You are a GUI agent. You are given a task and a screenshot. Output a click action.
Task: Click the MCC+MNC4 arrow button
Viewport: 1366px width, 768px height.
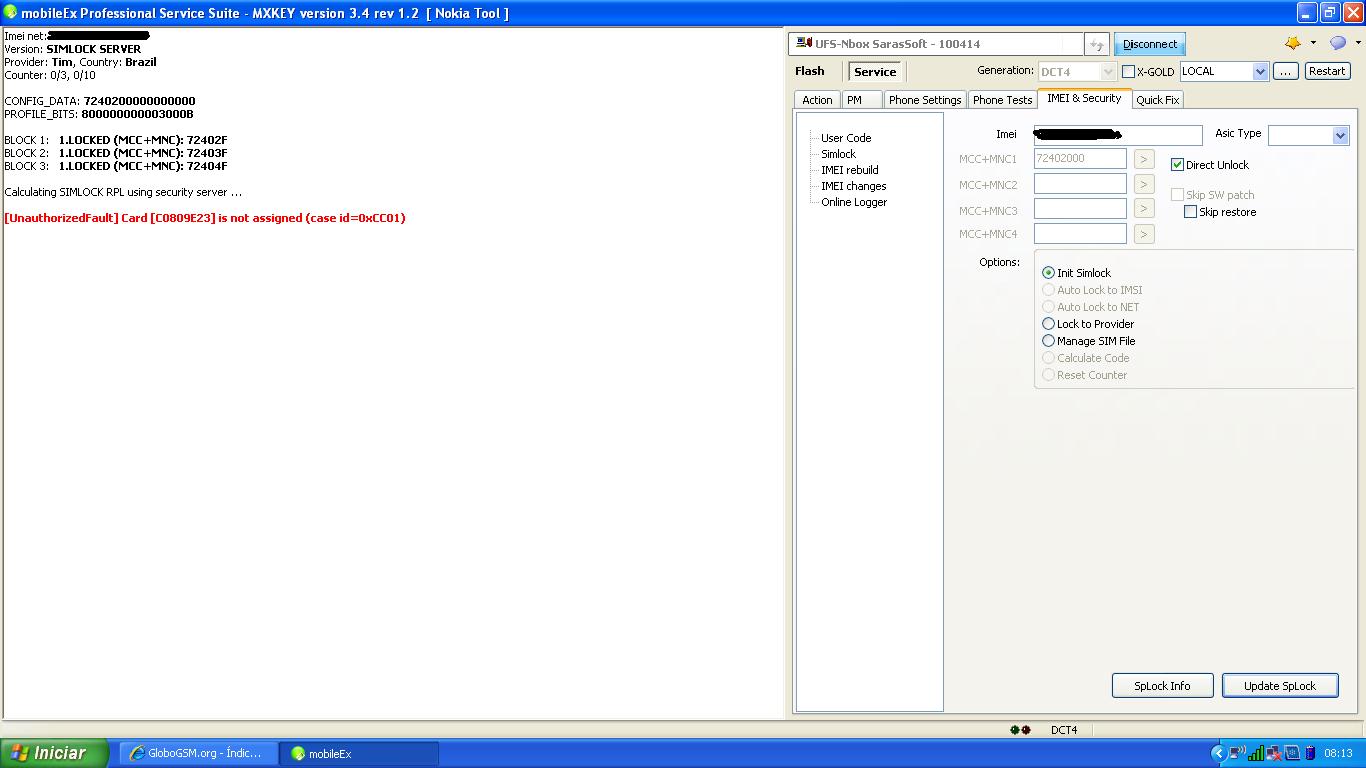click(x=1144, y=234)
